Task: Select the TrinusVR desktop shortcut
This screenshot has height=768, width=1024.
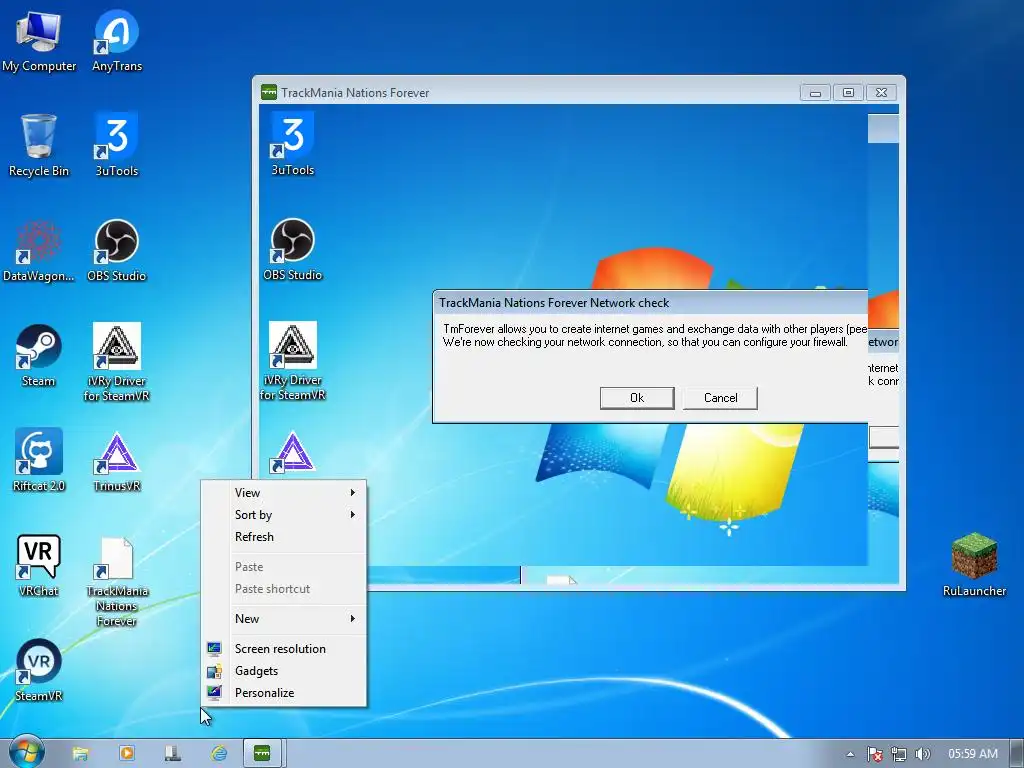Action: [x=117, y=461]
